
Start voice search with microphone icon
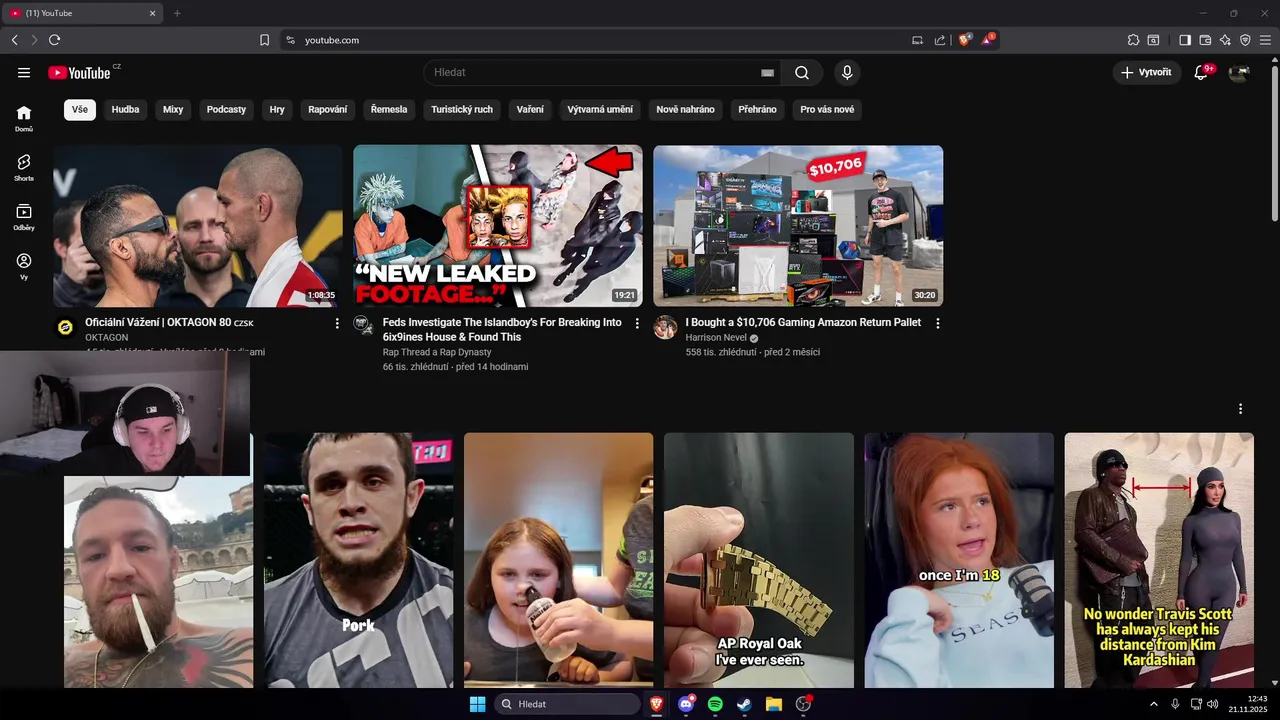pyautogui.click(x=847, y=72)
